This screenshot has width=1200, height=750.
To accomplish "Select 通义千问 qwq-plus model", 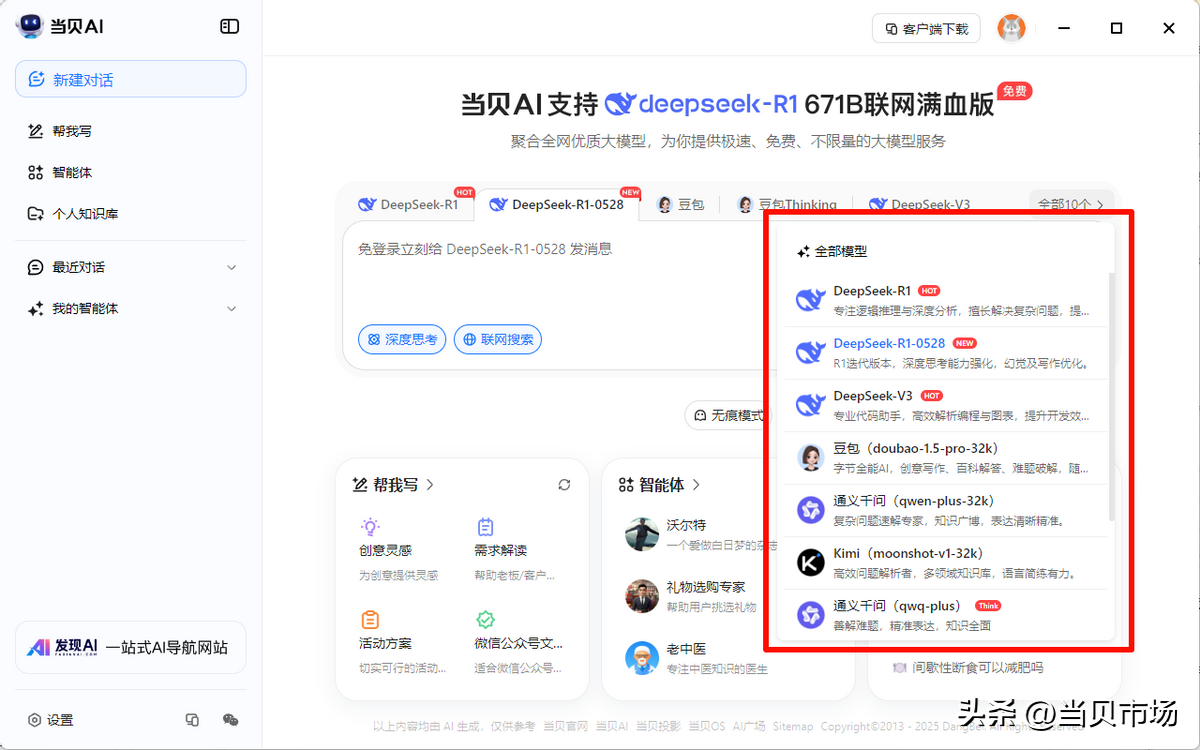I will [x=945, y=614].
